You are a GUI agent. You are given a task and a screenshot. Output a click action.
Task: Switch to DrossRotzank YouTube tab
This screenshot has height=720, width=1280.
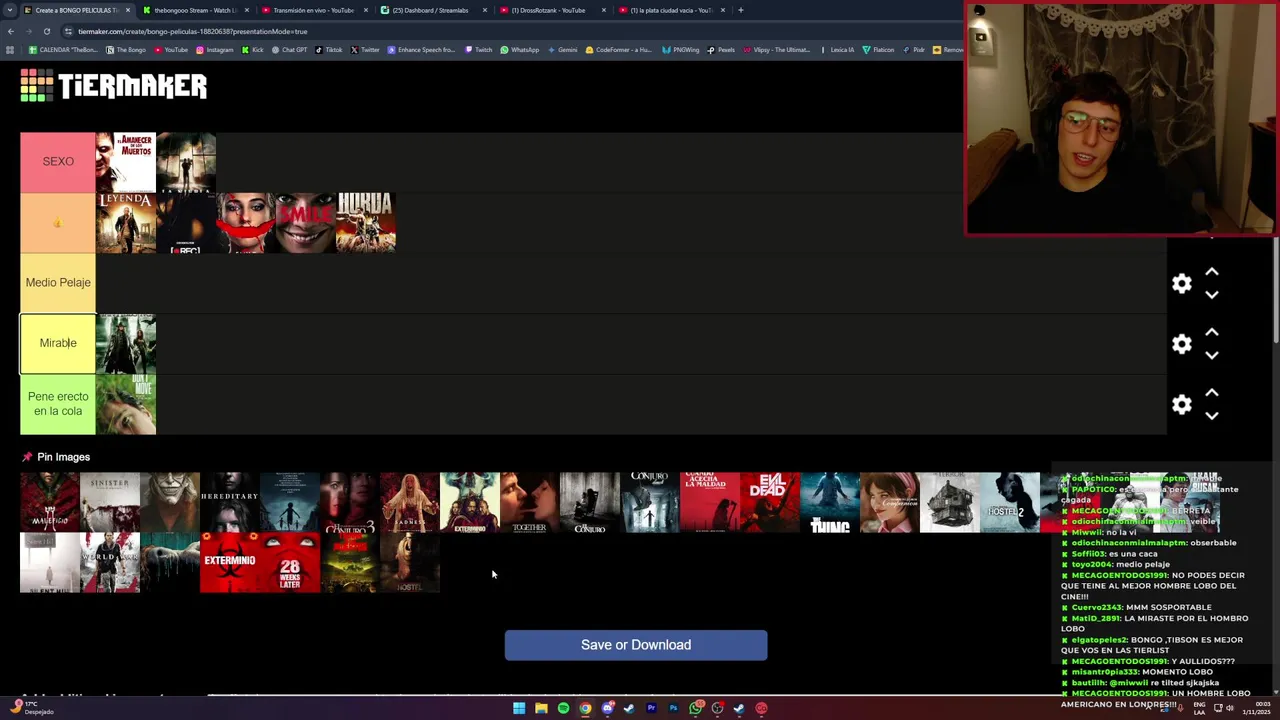551,10
